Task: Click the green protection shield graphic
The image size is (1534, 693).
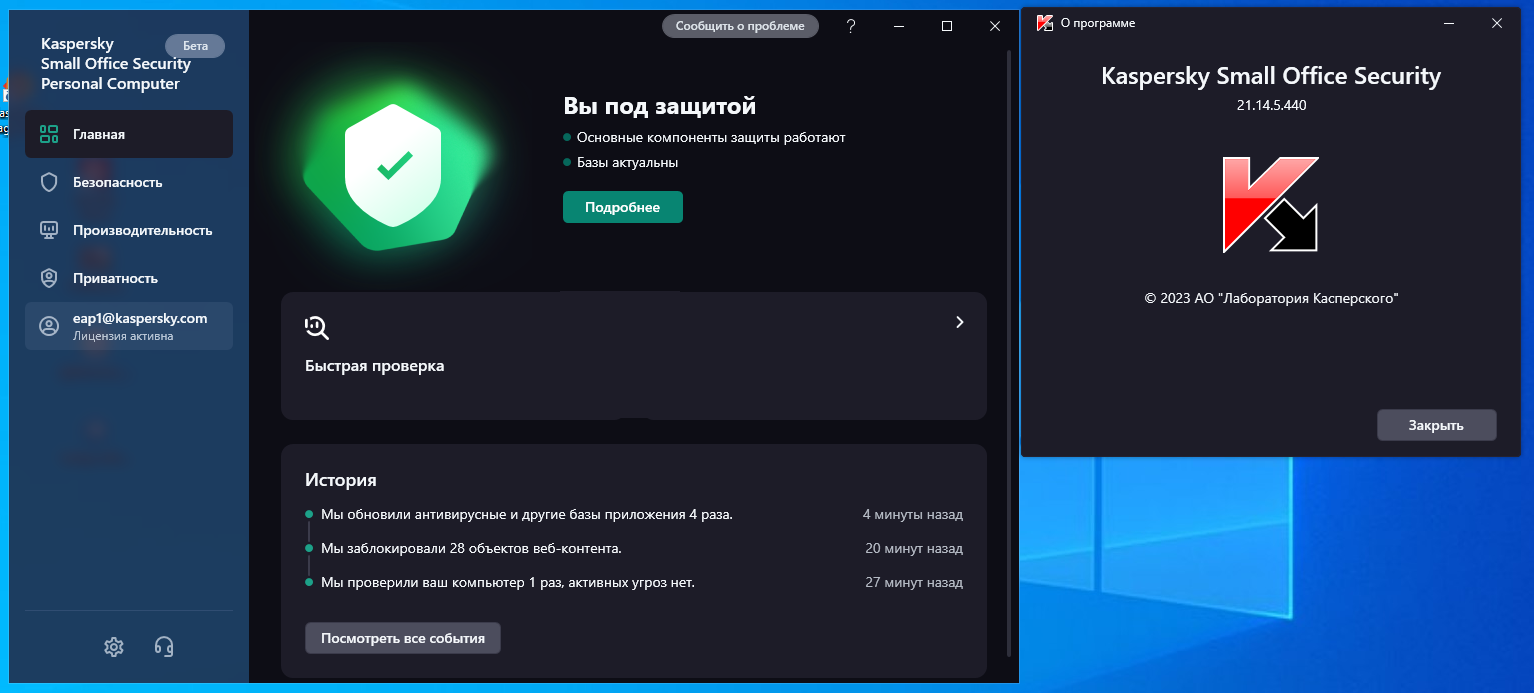Action: (394, 166)
